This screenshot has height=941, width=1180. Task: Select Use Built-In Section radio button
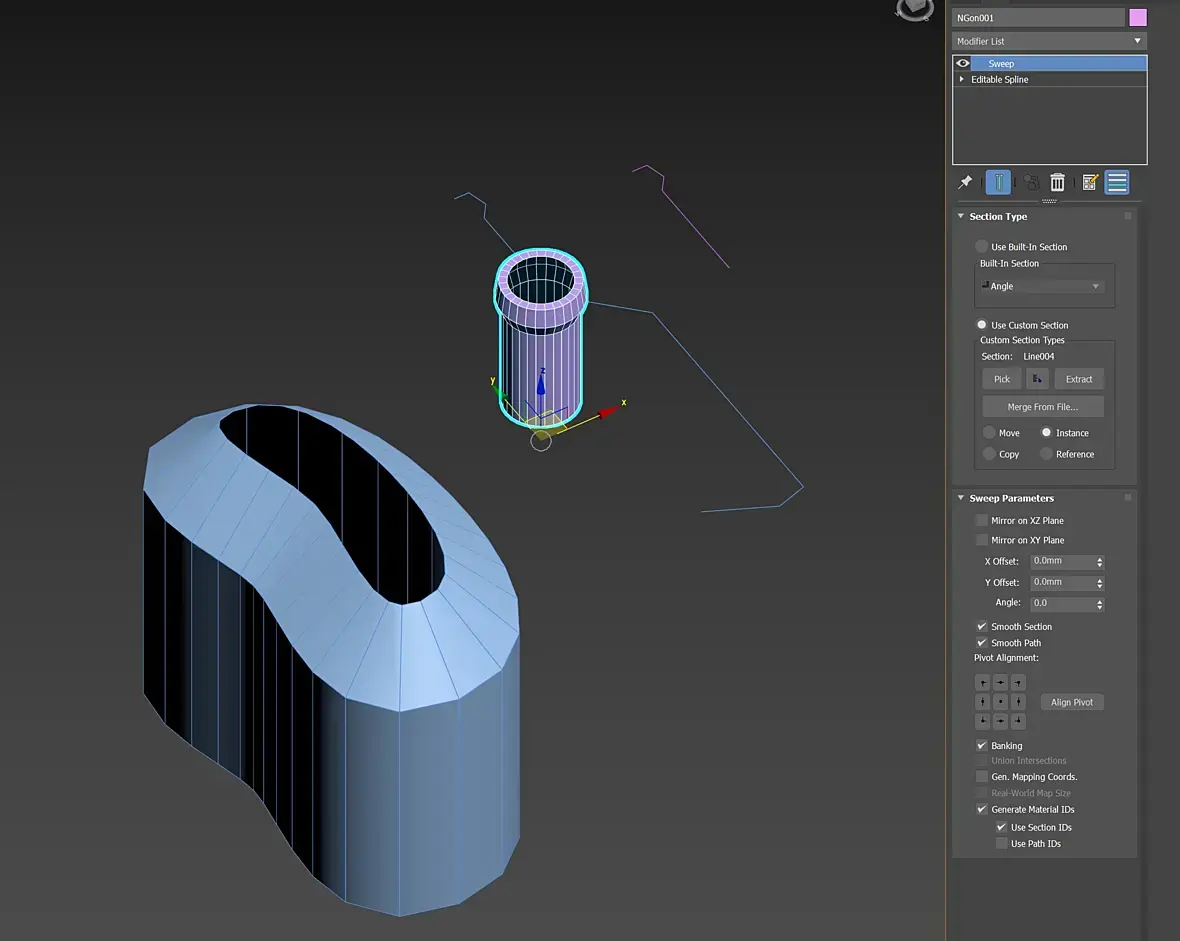[x=982, y=246]
